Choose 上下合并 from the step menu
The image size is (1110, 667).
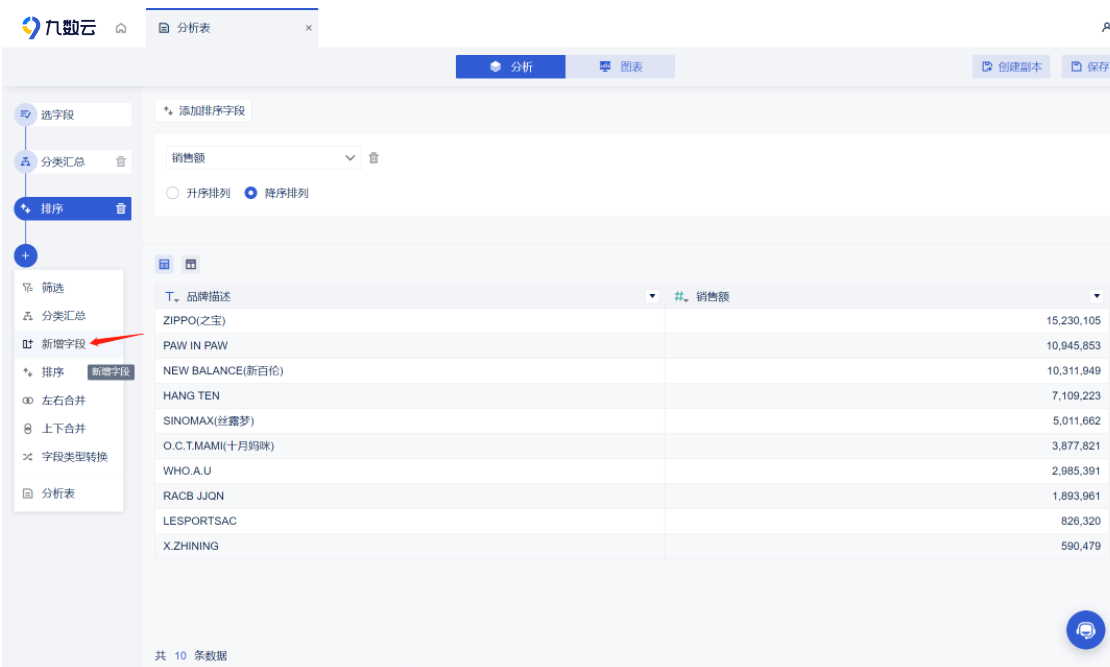[x=69, y=429]
